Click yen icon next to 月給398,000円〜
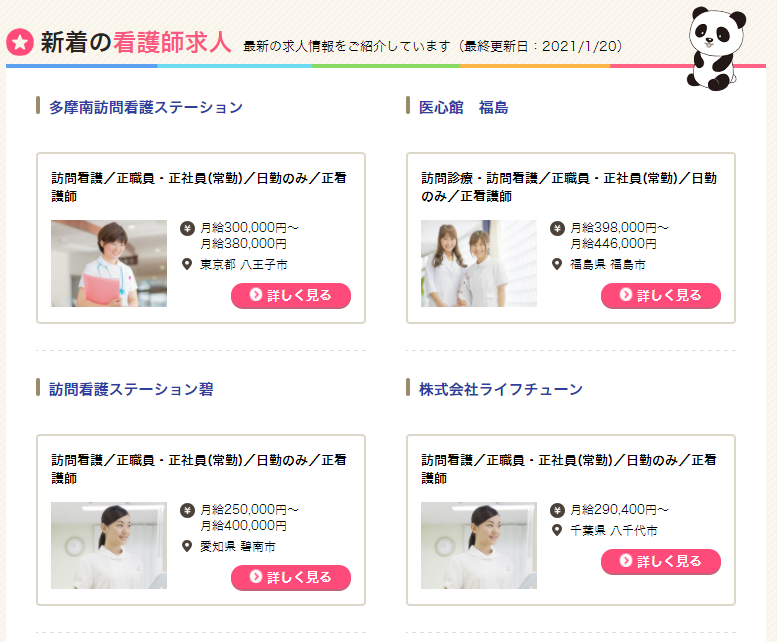Viewport: 777px width, 642px height. click(x=557, y=228)
